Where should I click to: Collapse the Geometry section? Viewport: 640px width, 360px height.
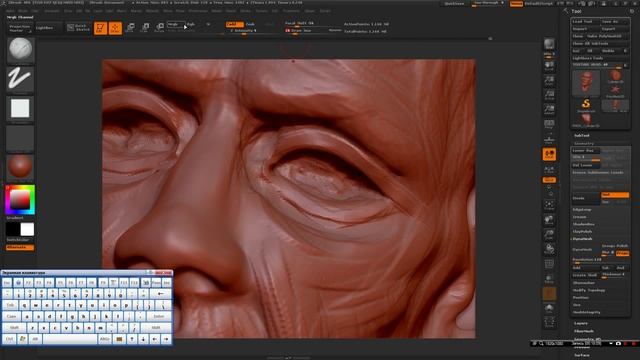click(x=584, y=143)
